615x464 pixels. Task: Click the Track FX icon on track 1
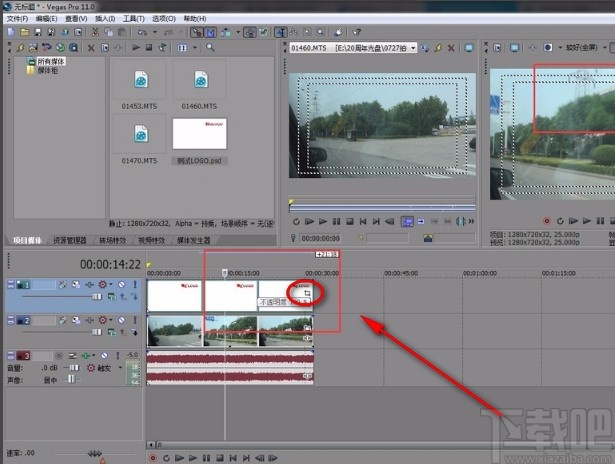(88, 285)
